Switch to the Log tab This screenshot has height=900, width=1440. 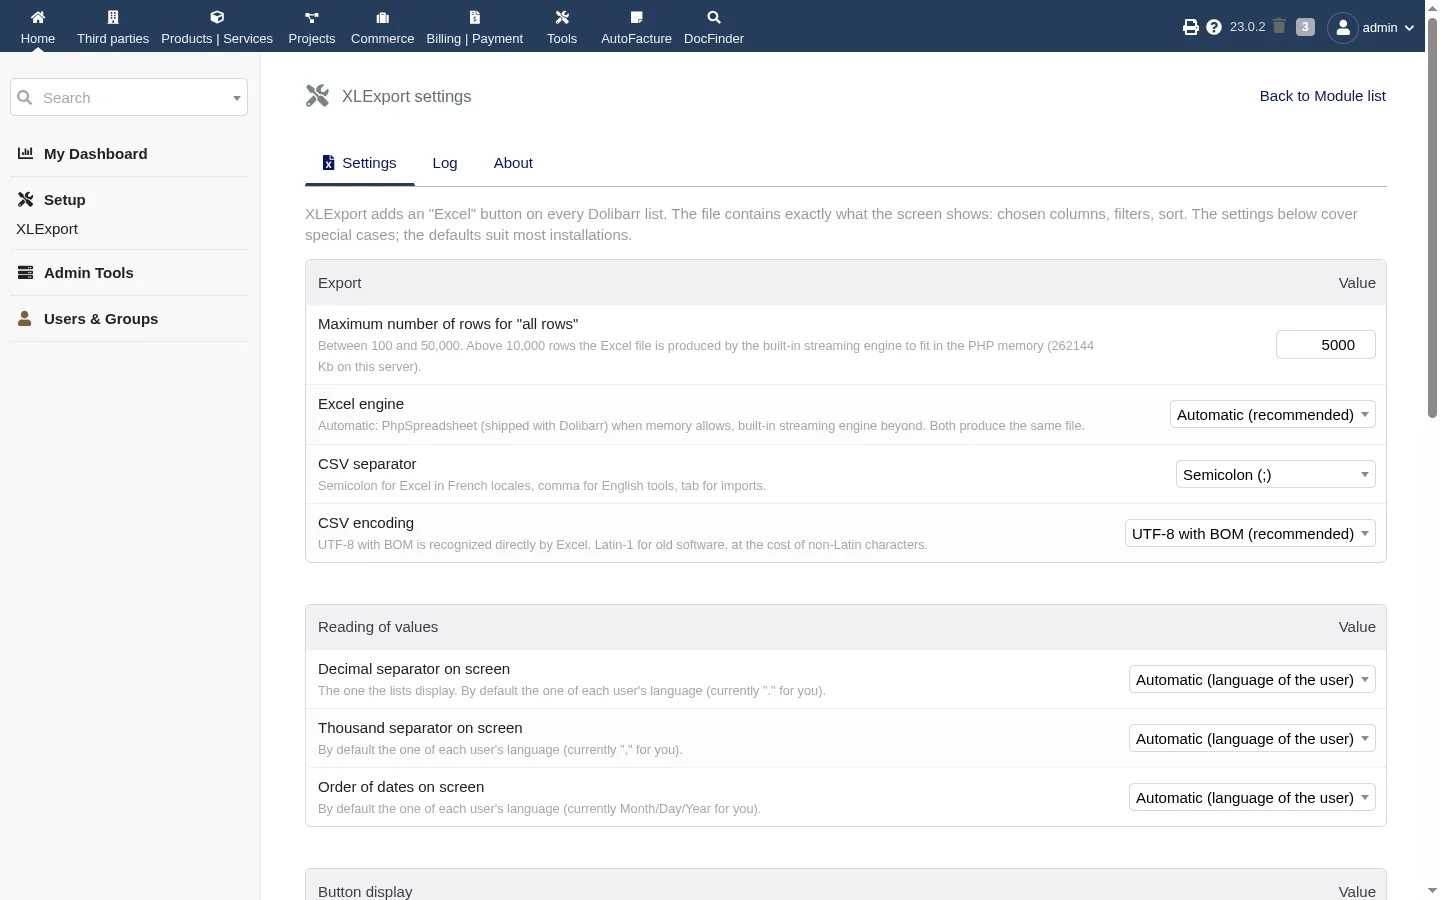445,163
